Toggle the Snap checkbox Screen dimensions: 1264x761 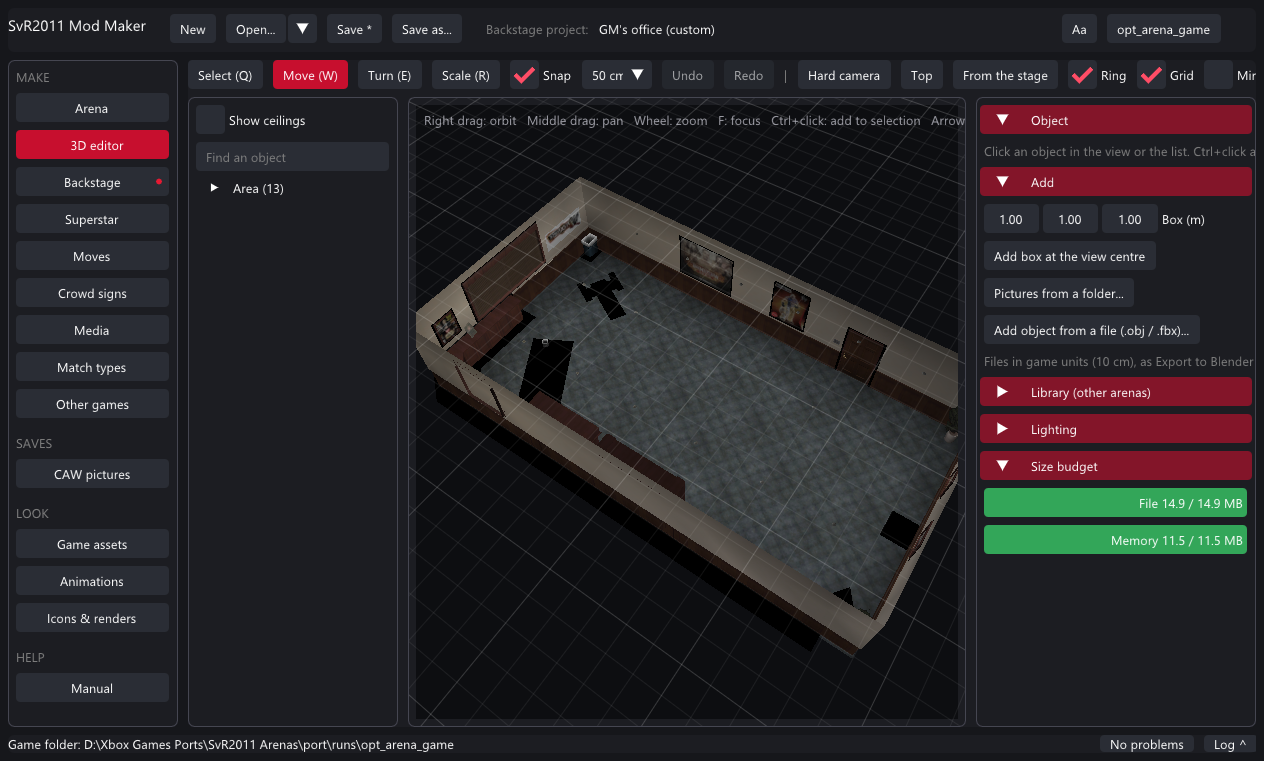point(524,75)
